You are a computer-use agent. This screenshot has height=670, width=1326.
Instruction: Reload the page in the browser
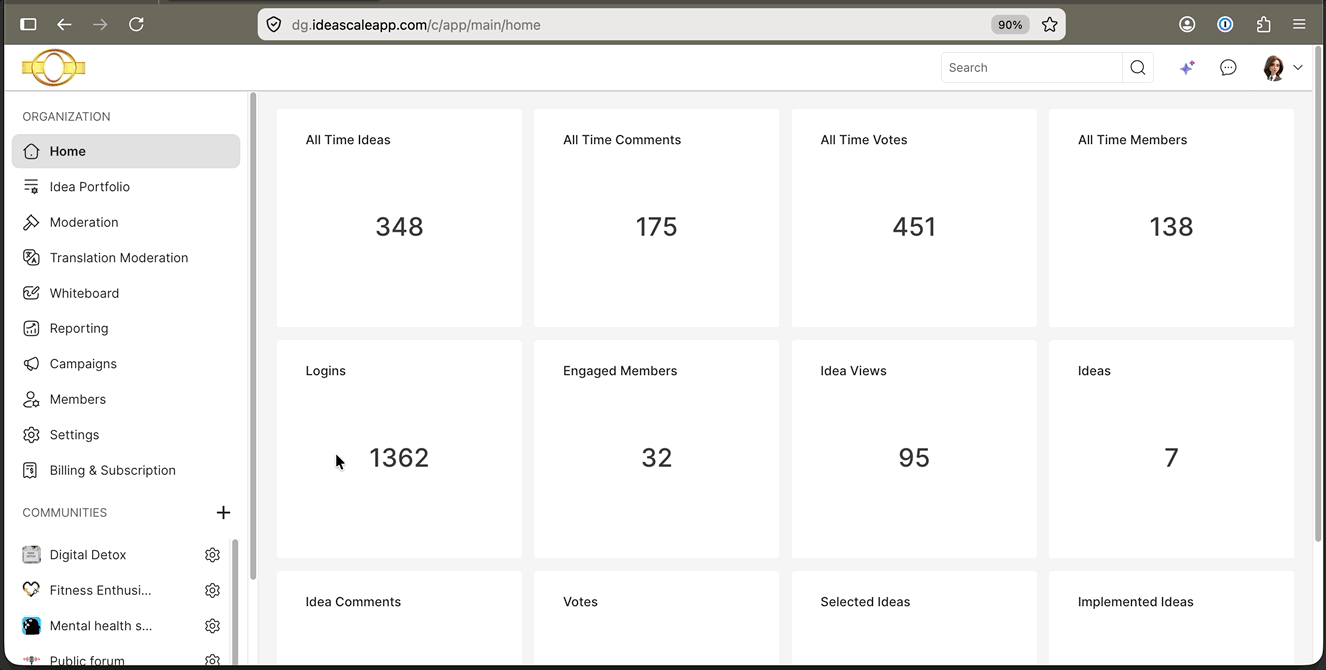[136, 24]
